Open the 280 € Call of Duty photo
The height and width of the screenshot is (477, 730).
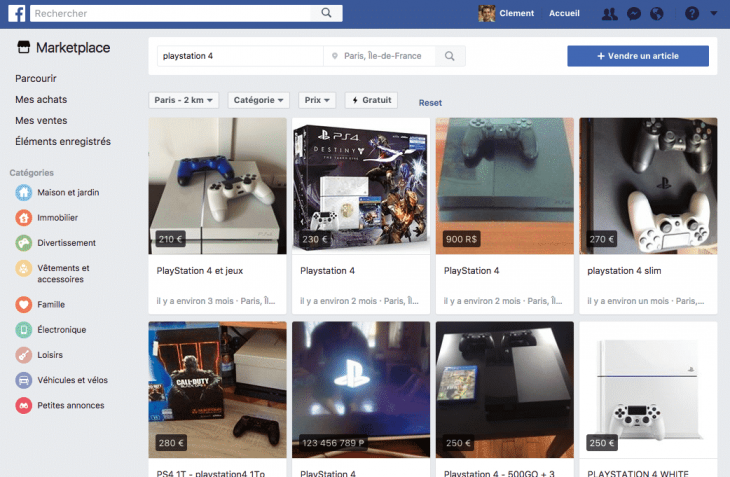tap(217, 390)
